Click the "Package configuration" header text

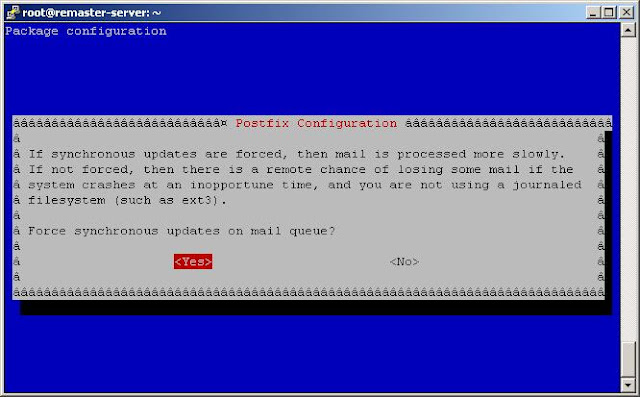pyautogui.click(x=86, y=31)
